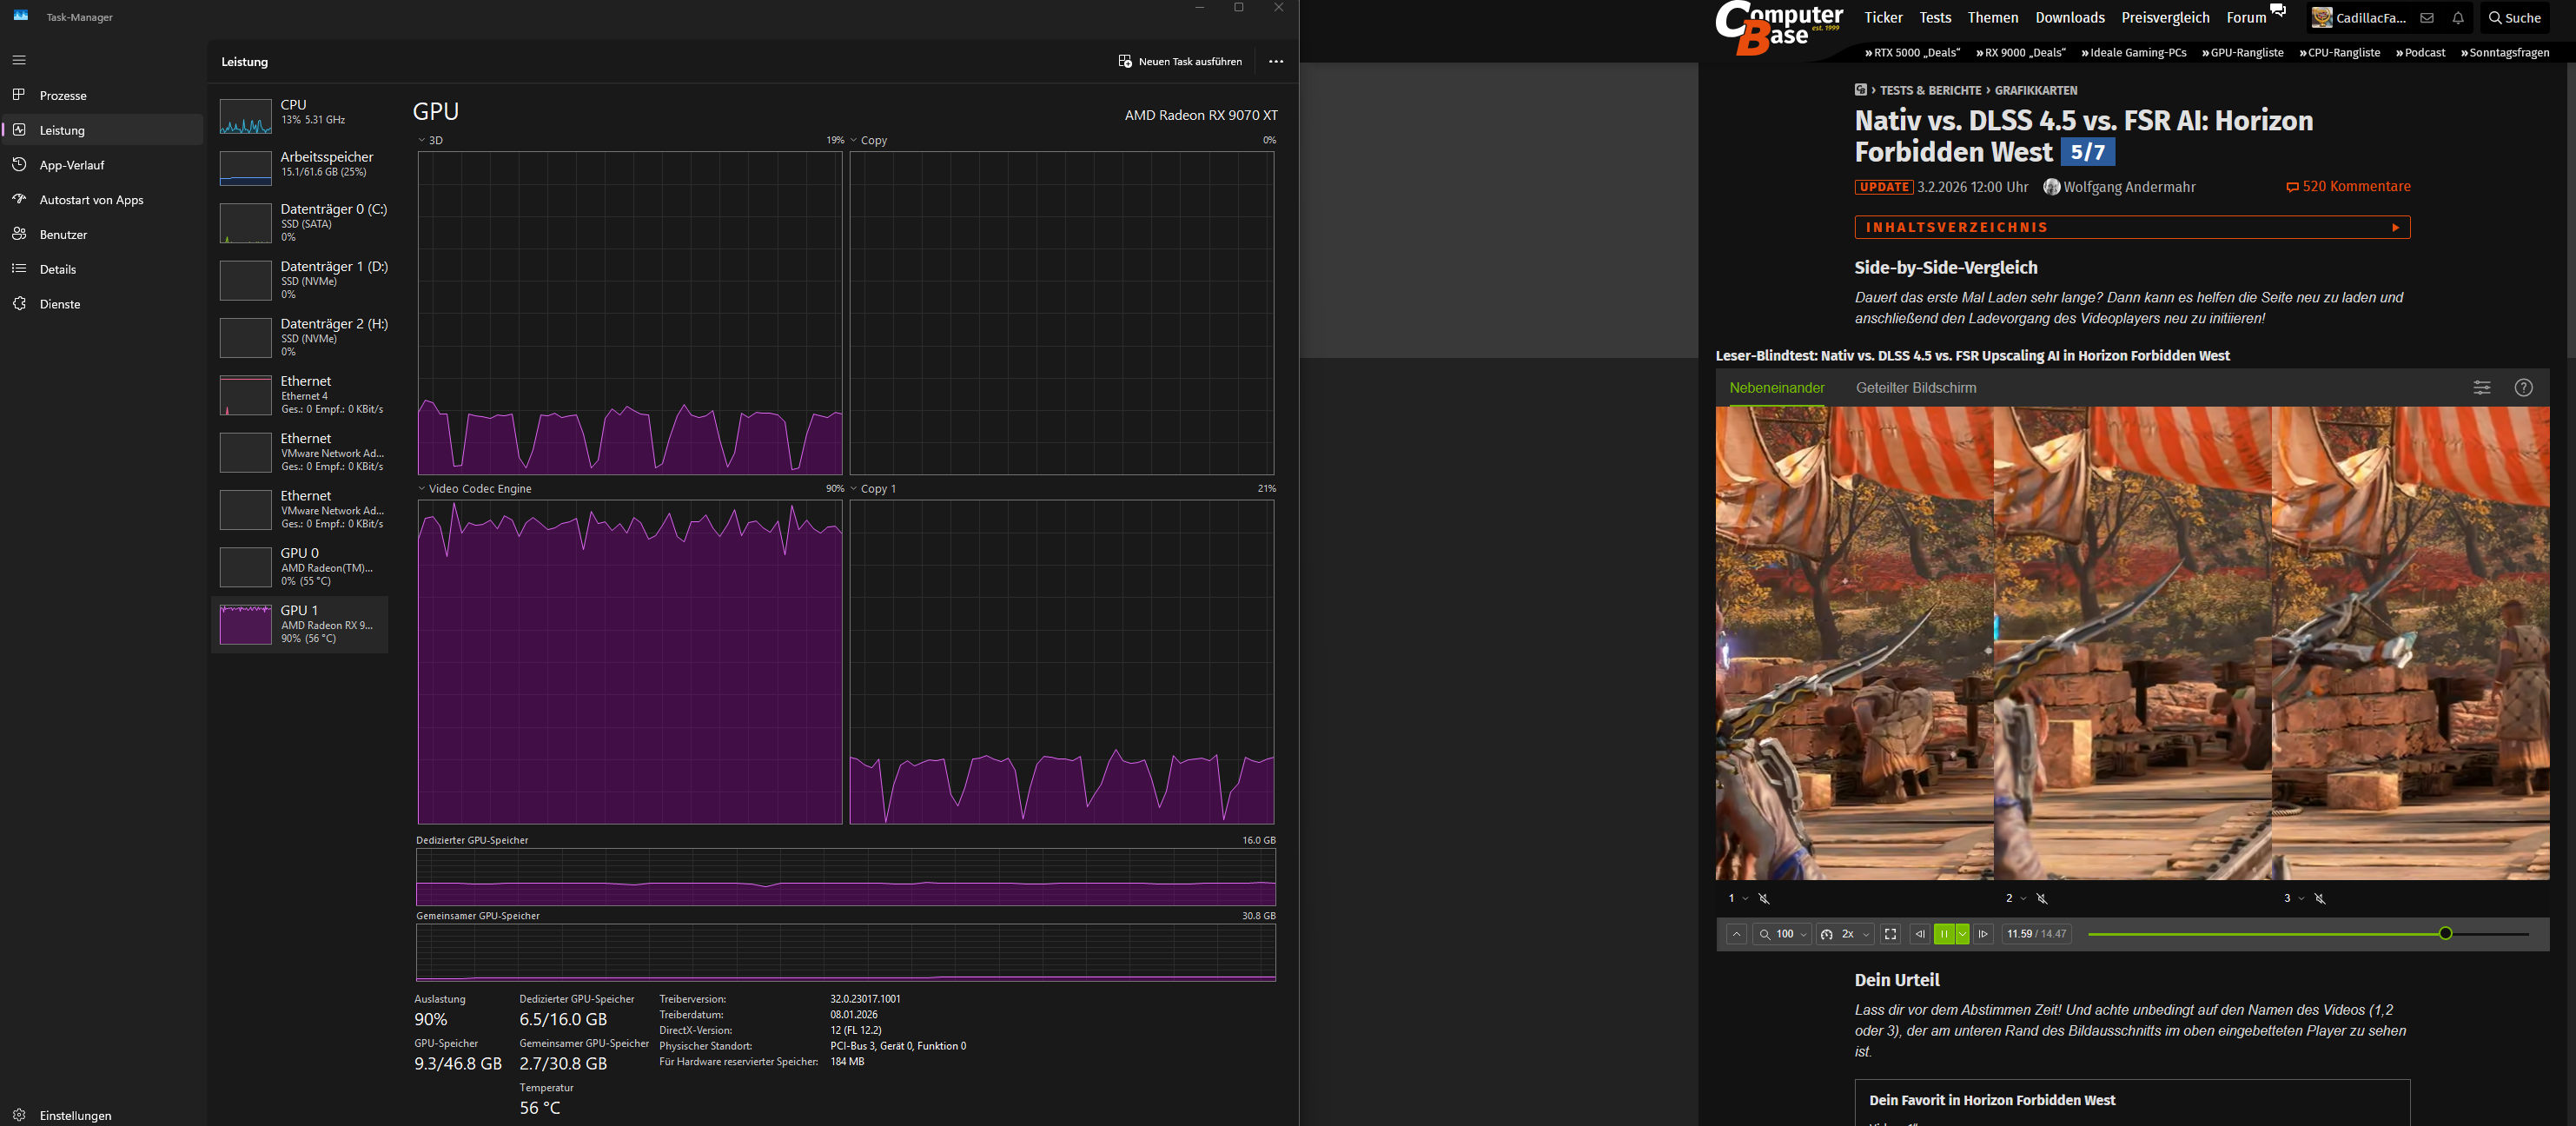Open the Details page in Task Manager
Screen dimensions: 2576x1126
tap(58, 269)
